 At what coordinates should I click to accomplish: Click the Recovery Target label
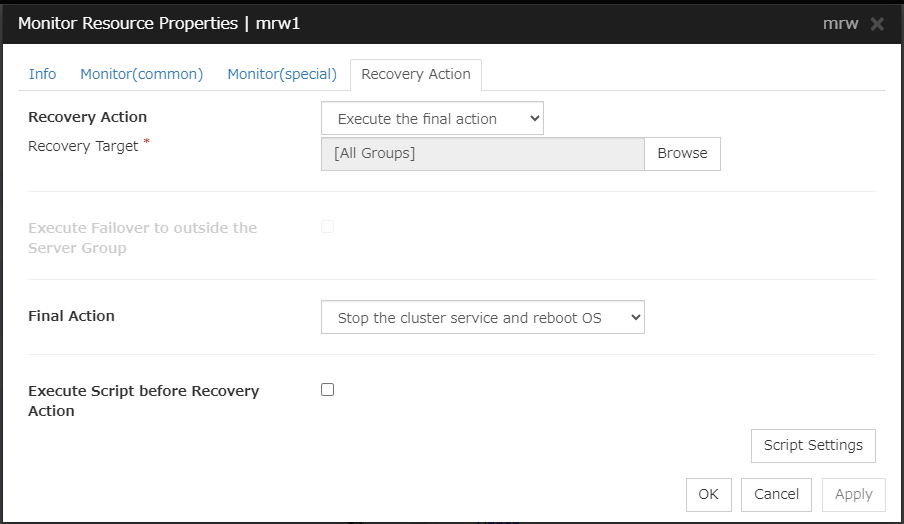point(83,146)
